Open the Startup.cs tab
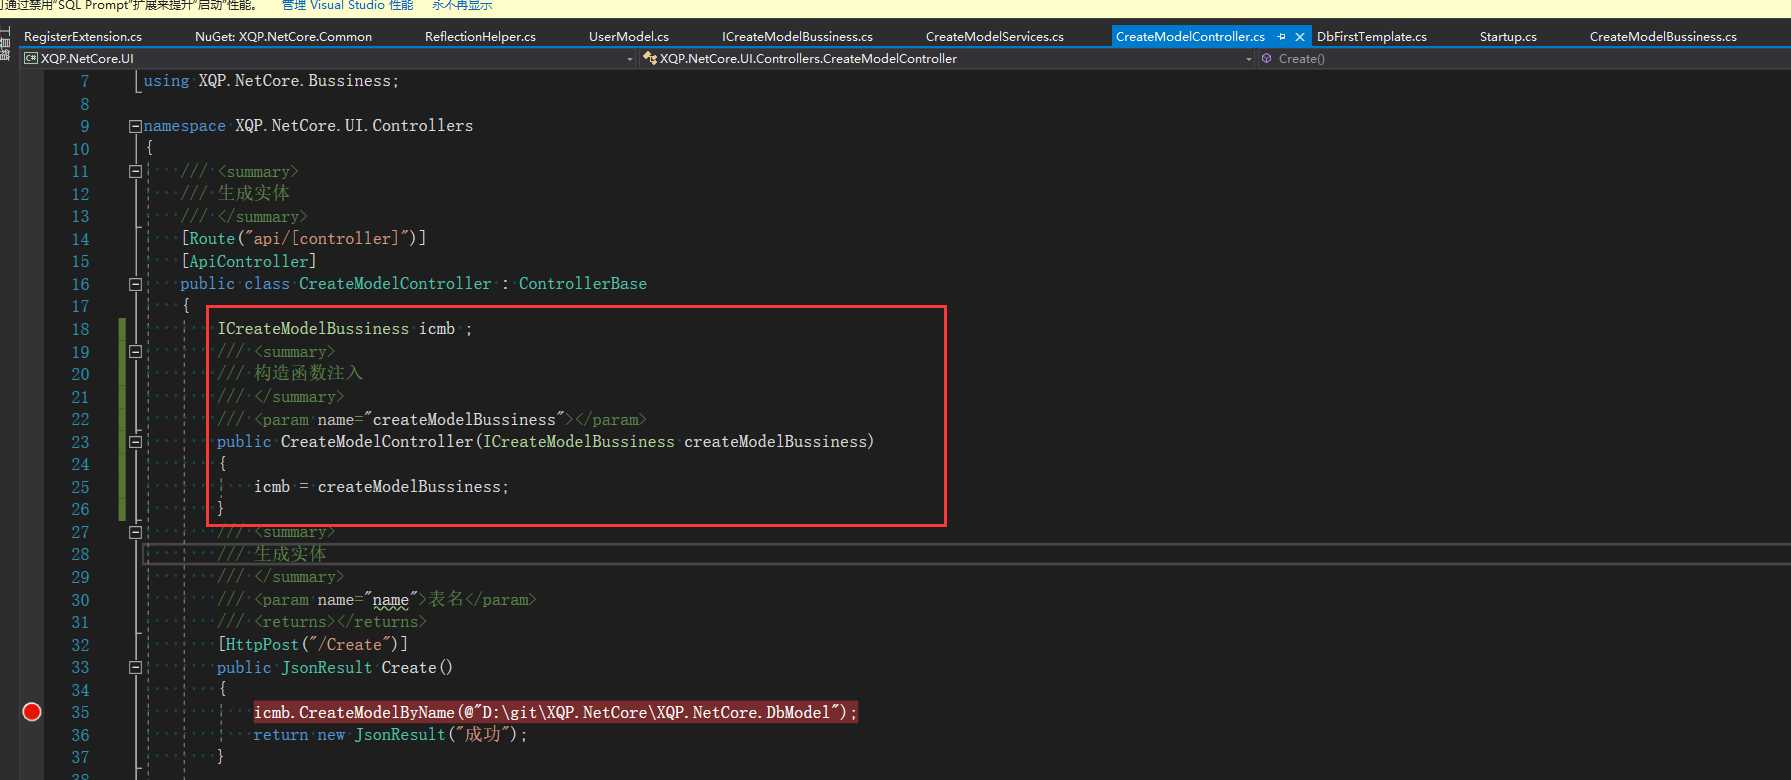Image resolution: width=1791 pixels, height=780 pixels. [x=1508, y=37]
